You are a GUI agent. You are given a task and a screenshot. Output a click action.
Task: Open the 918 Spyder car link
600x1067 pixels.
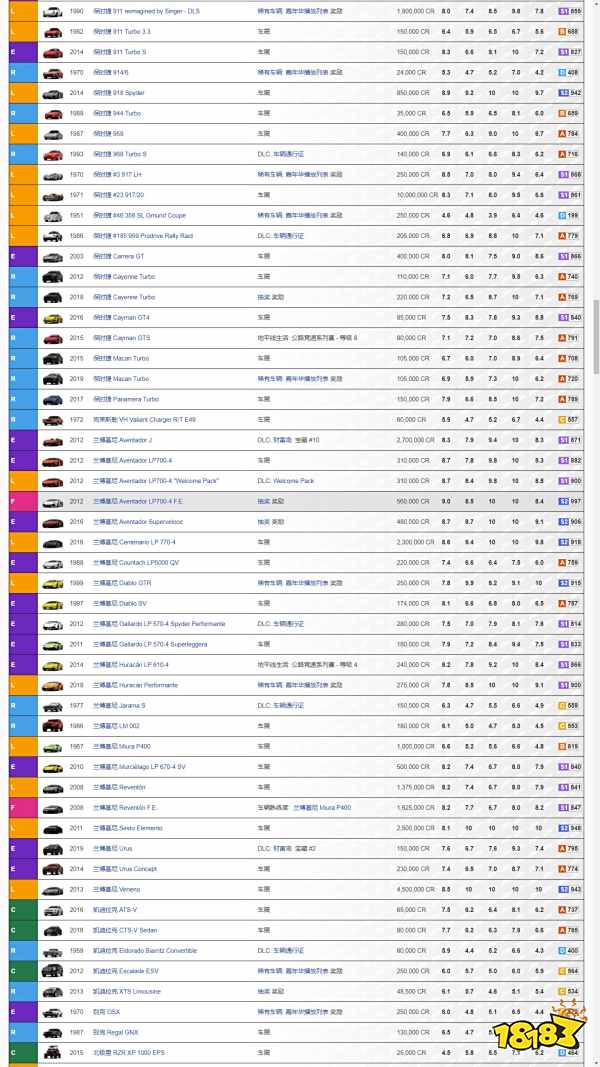(118, 93)
